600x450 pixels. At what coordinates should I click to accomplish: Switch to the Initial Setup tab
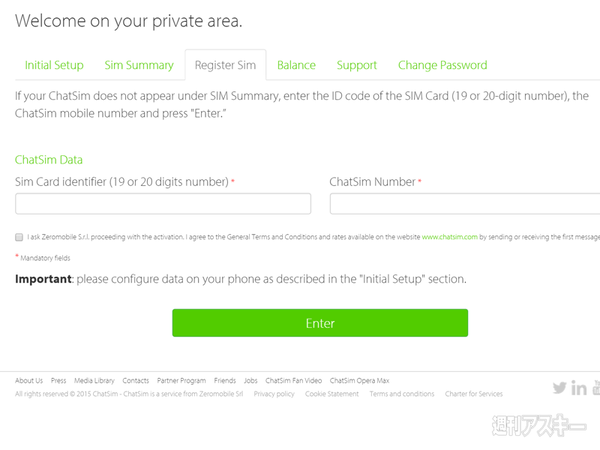(54, 65)
